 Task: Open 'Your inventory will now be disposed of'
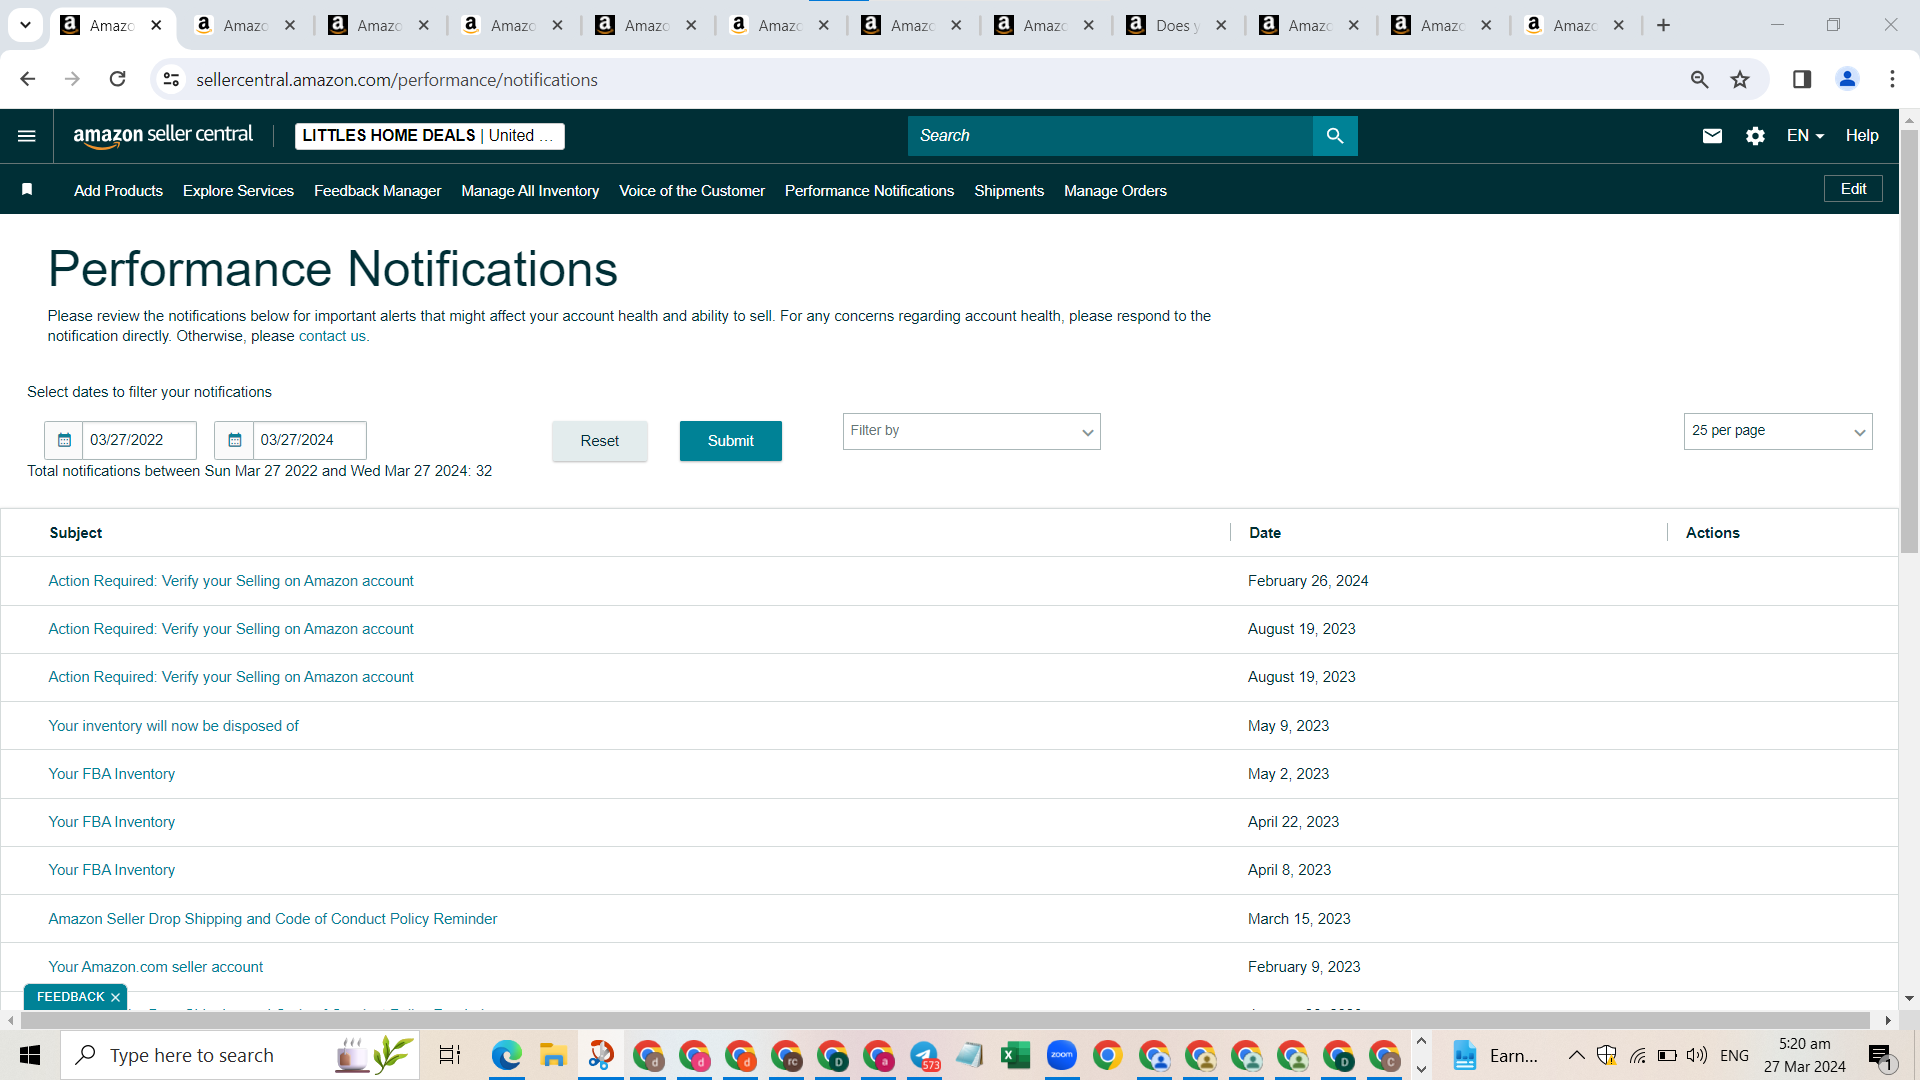click(173, 726)
